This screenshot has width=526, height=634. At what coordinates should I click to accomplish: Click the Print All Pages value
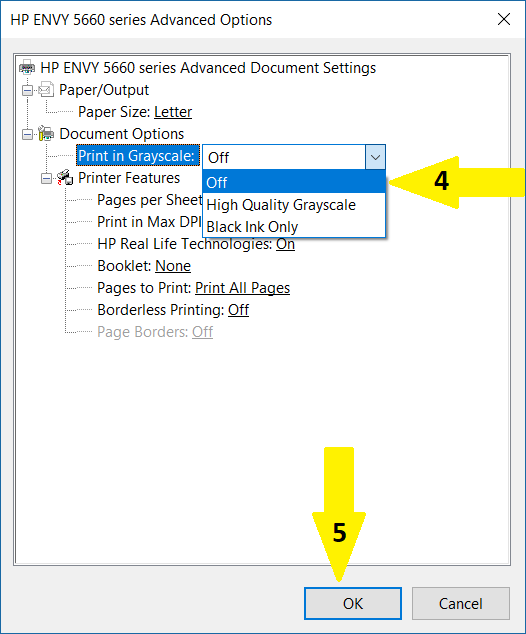tap(243, 288)
